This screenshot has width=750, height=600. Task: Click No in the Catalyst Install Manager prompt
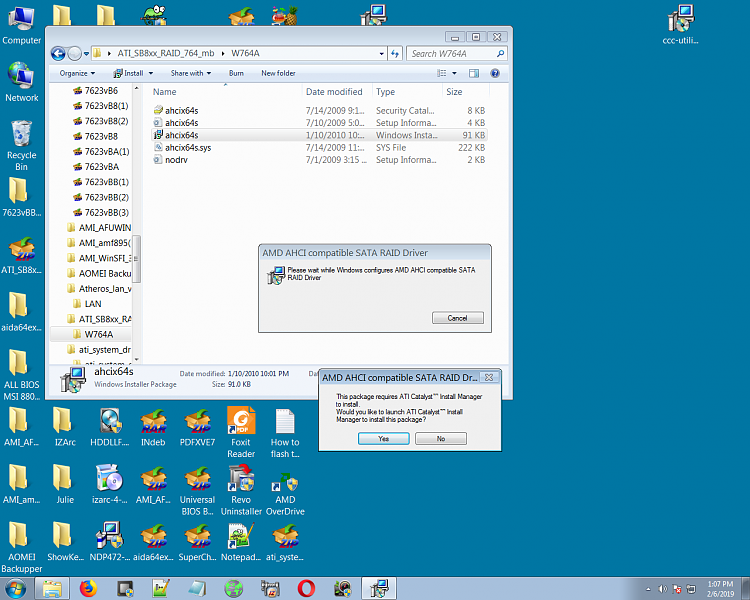click(441, 438)
